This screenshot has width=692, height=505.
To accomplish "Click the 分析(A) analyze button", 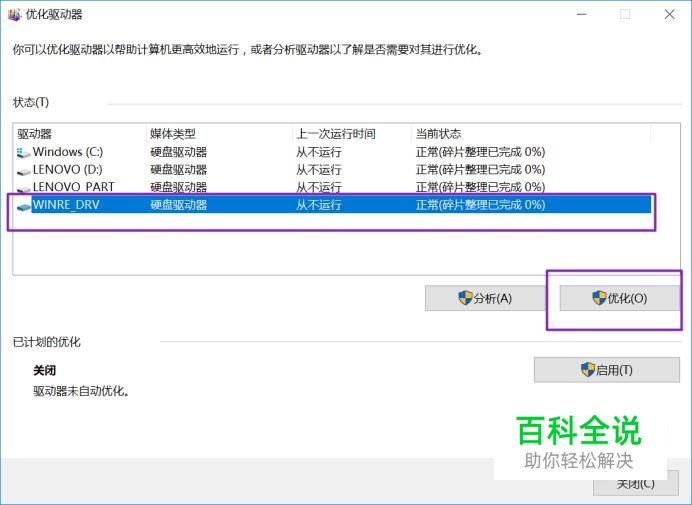I will (485, 298).
